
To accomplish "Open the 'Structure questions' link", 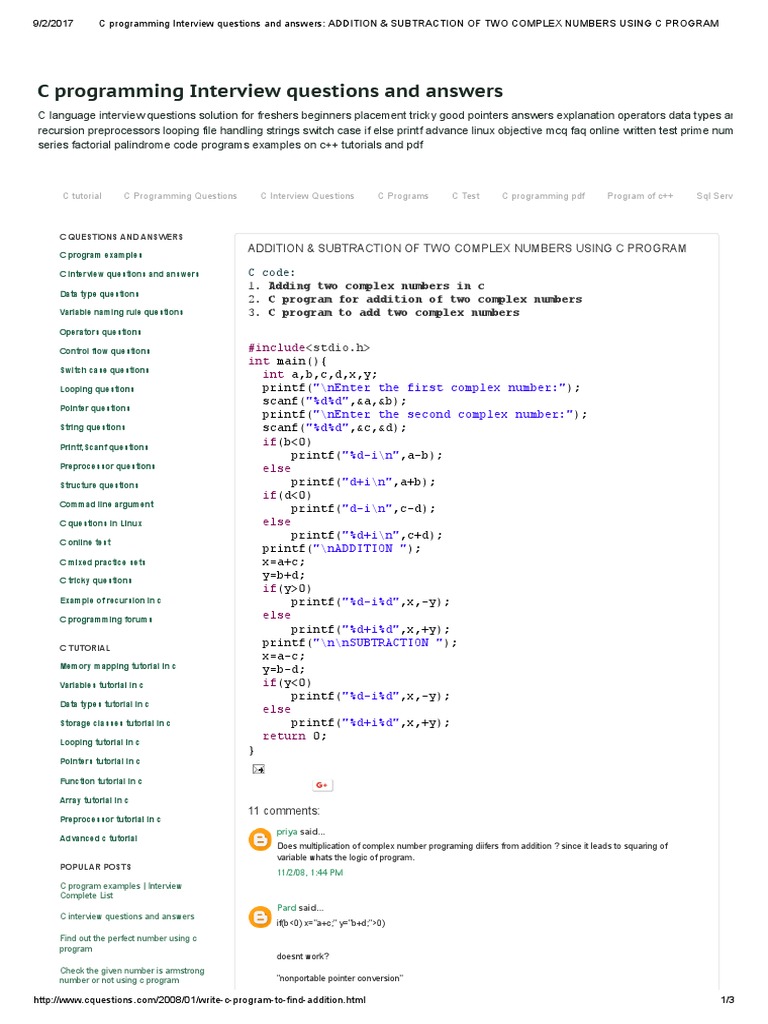I will 99,485.
